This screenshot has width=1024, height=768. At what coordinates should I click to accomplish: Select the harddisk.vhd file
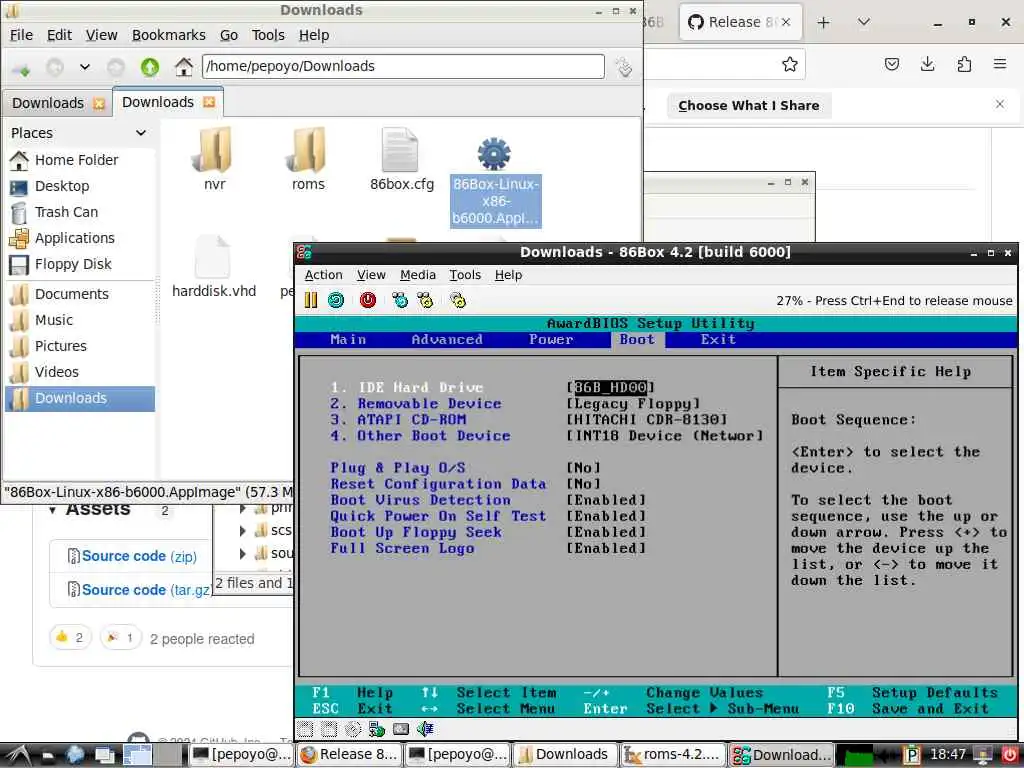click(x=214, y=267)
